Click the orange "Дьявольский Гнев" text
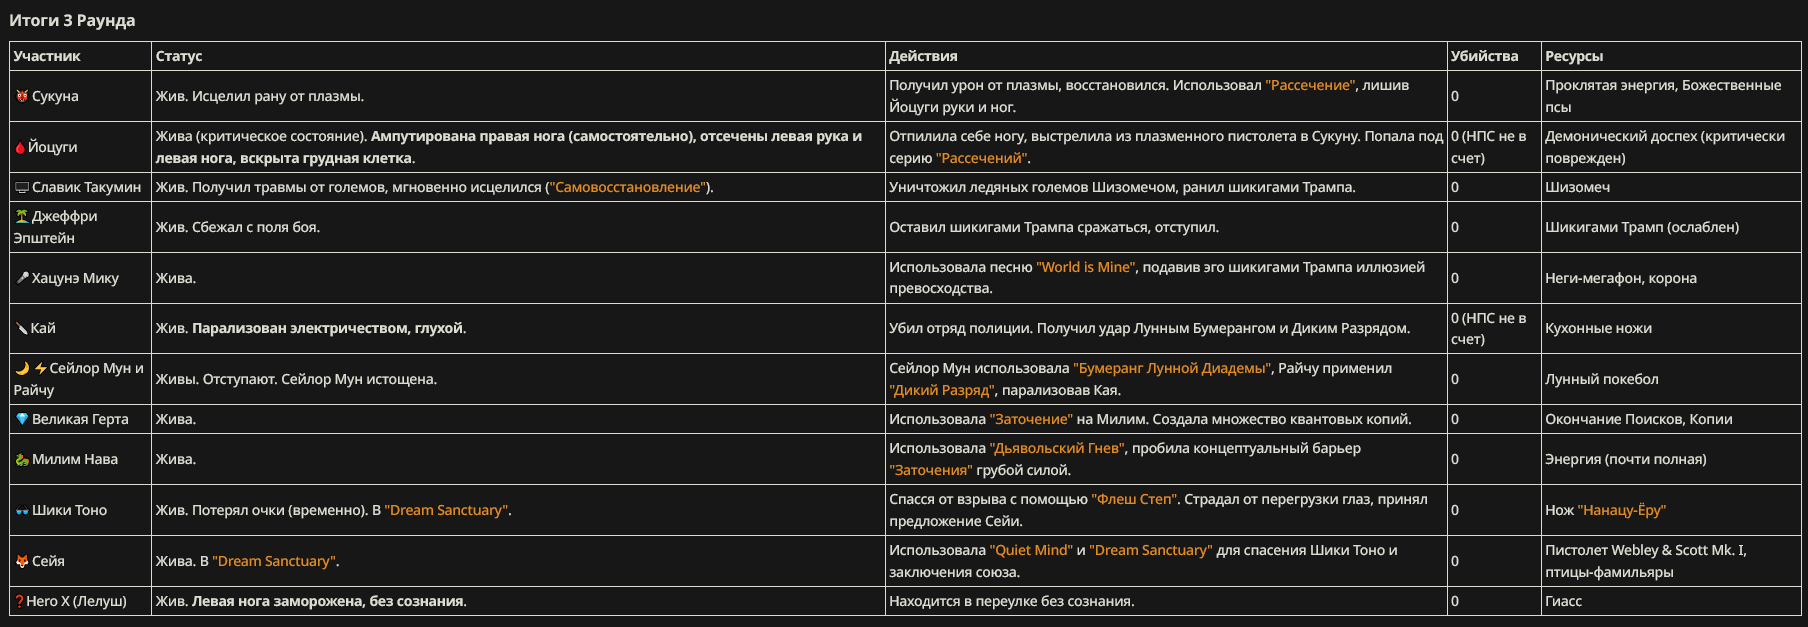Screen dimensions: 1808x627 (1057, 448)
